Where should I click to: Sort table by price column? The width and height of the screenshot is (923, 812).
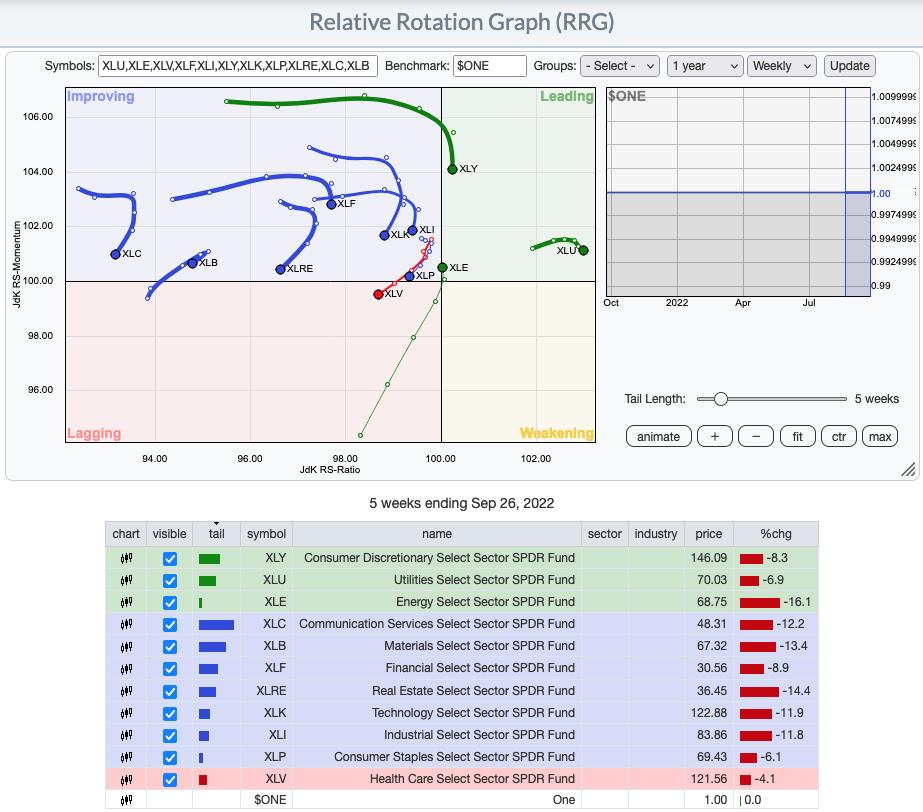click(709, 534)
